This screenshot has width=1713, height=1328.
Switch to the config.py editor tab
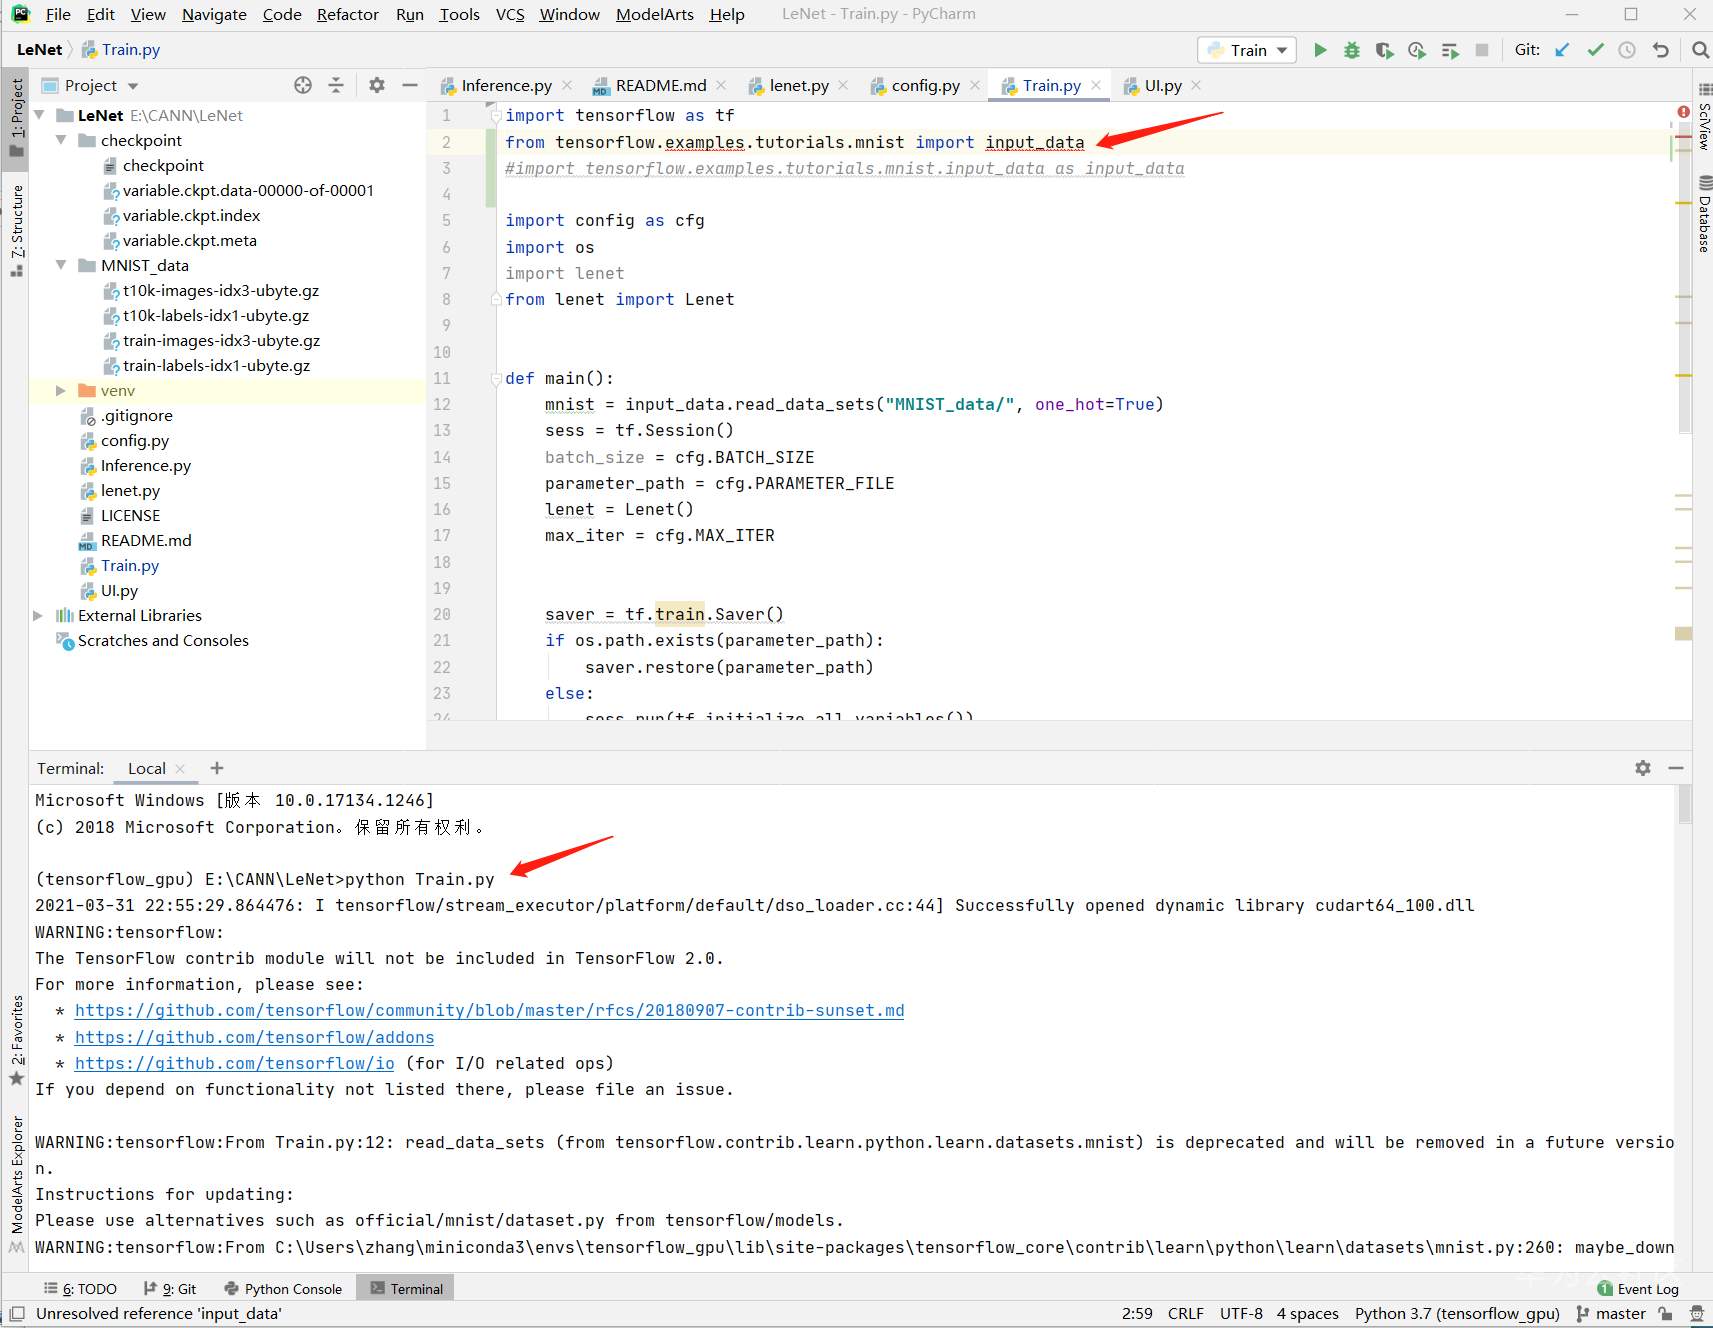[x=925, y=85]
